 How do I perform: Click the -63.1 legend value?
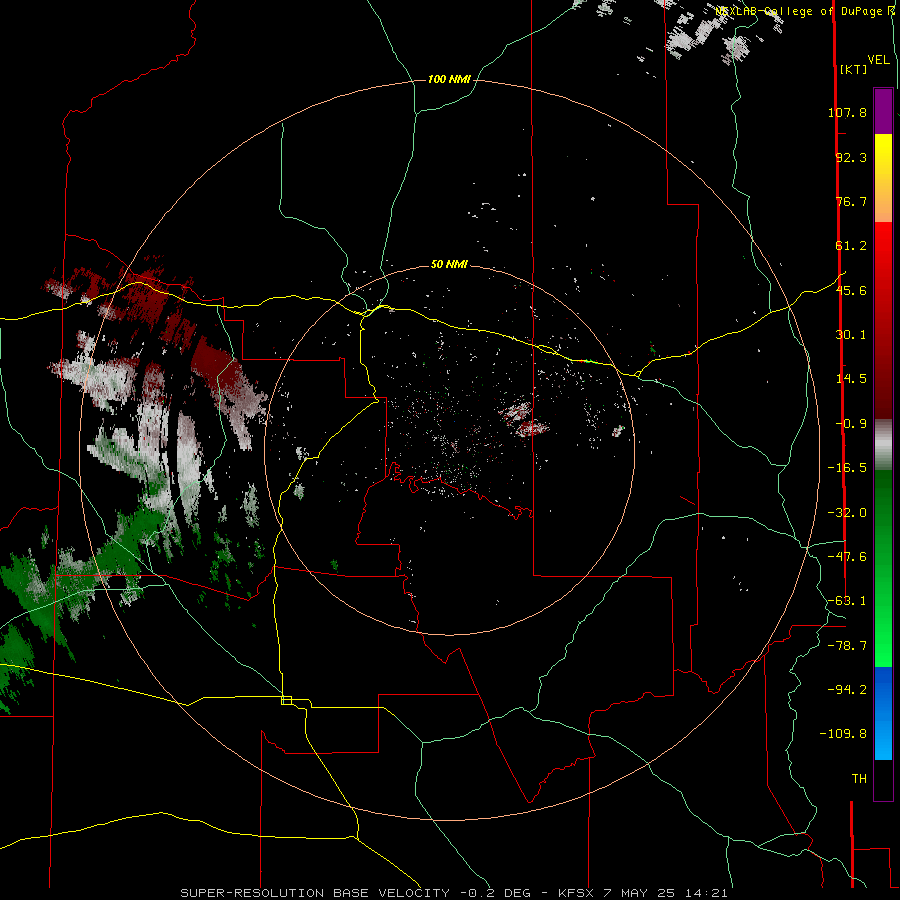coord(847,601)
